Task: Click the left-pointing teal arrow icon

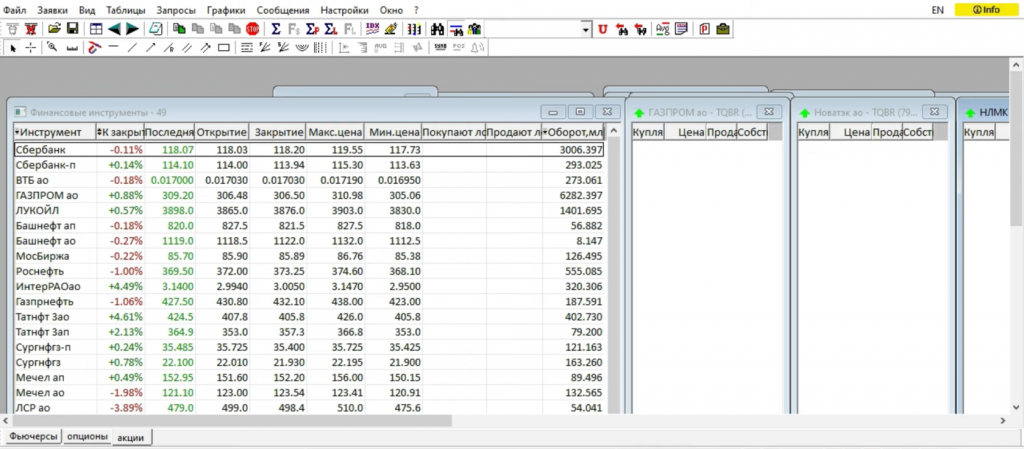Action: (x=114, y=29)
